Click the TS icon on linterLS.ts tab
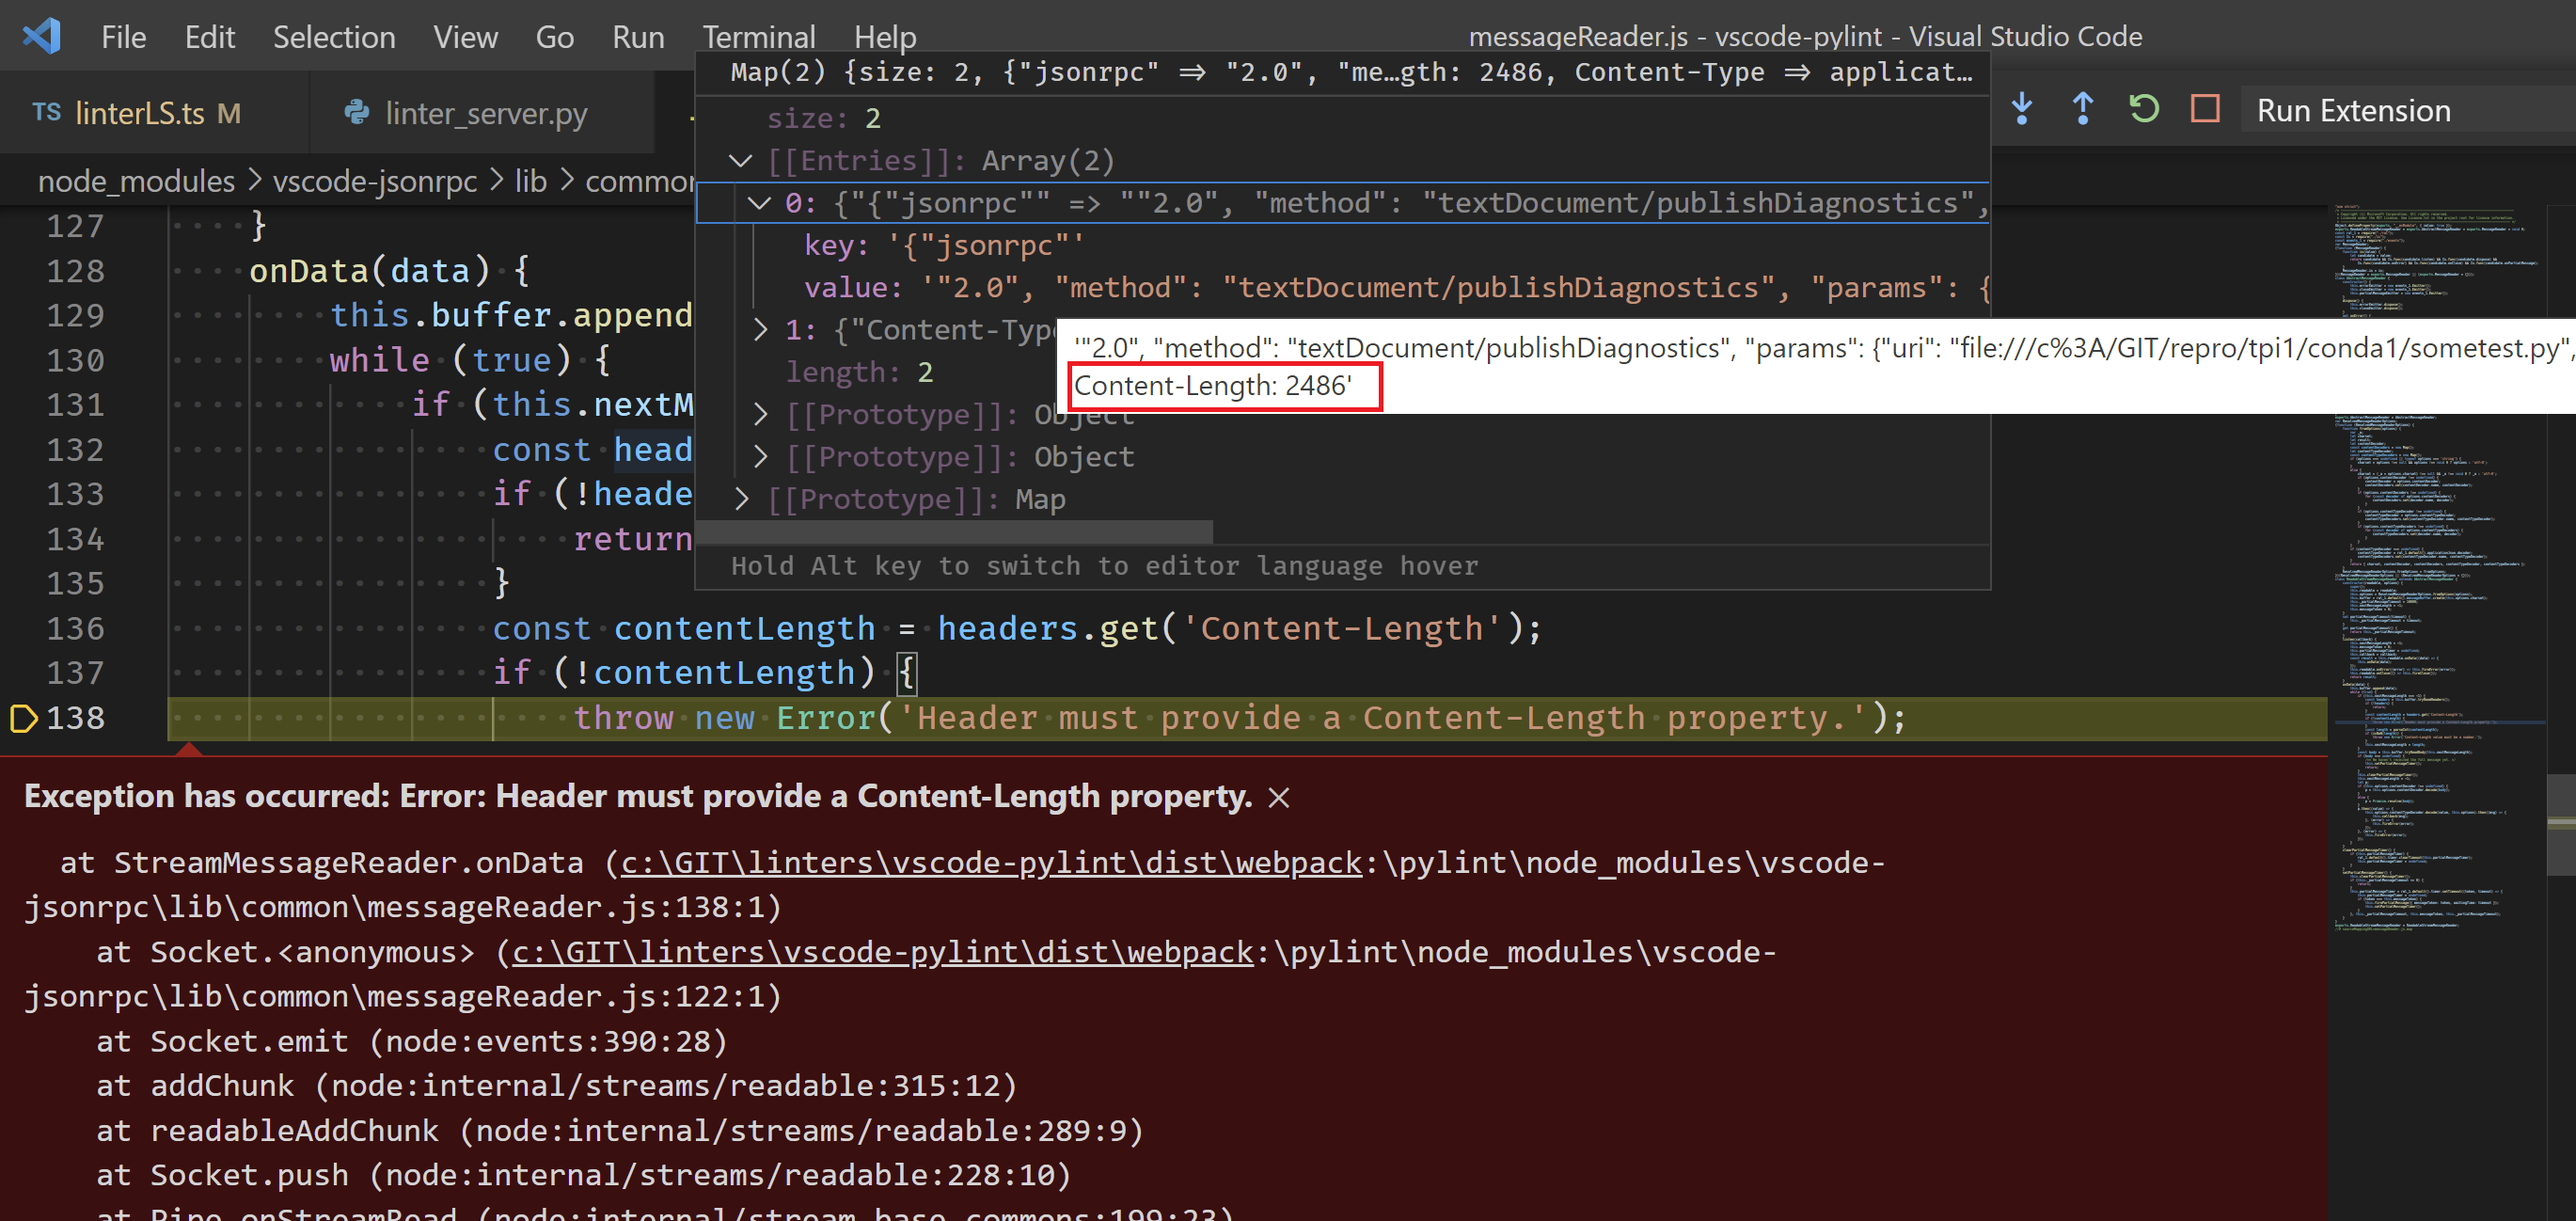This screenshot has width=2576, height=1221. pos(46,113)
